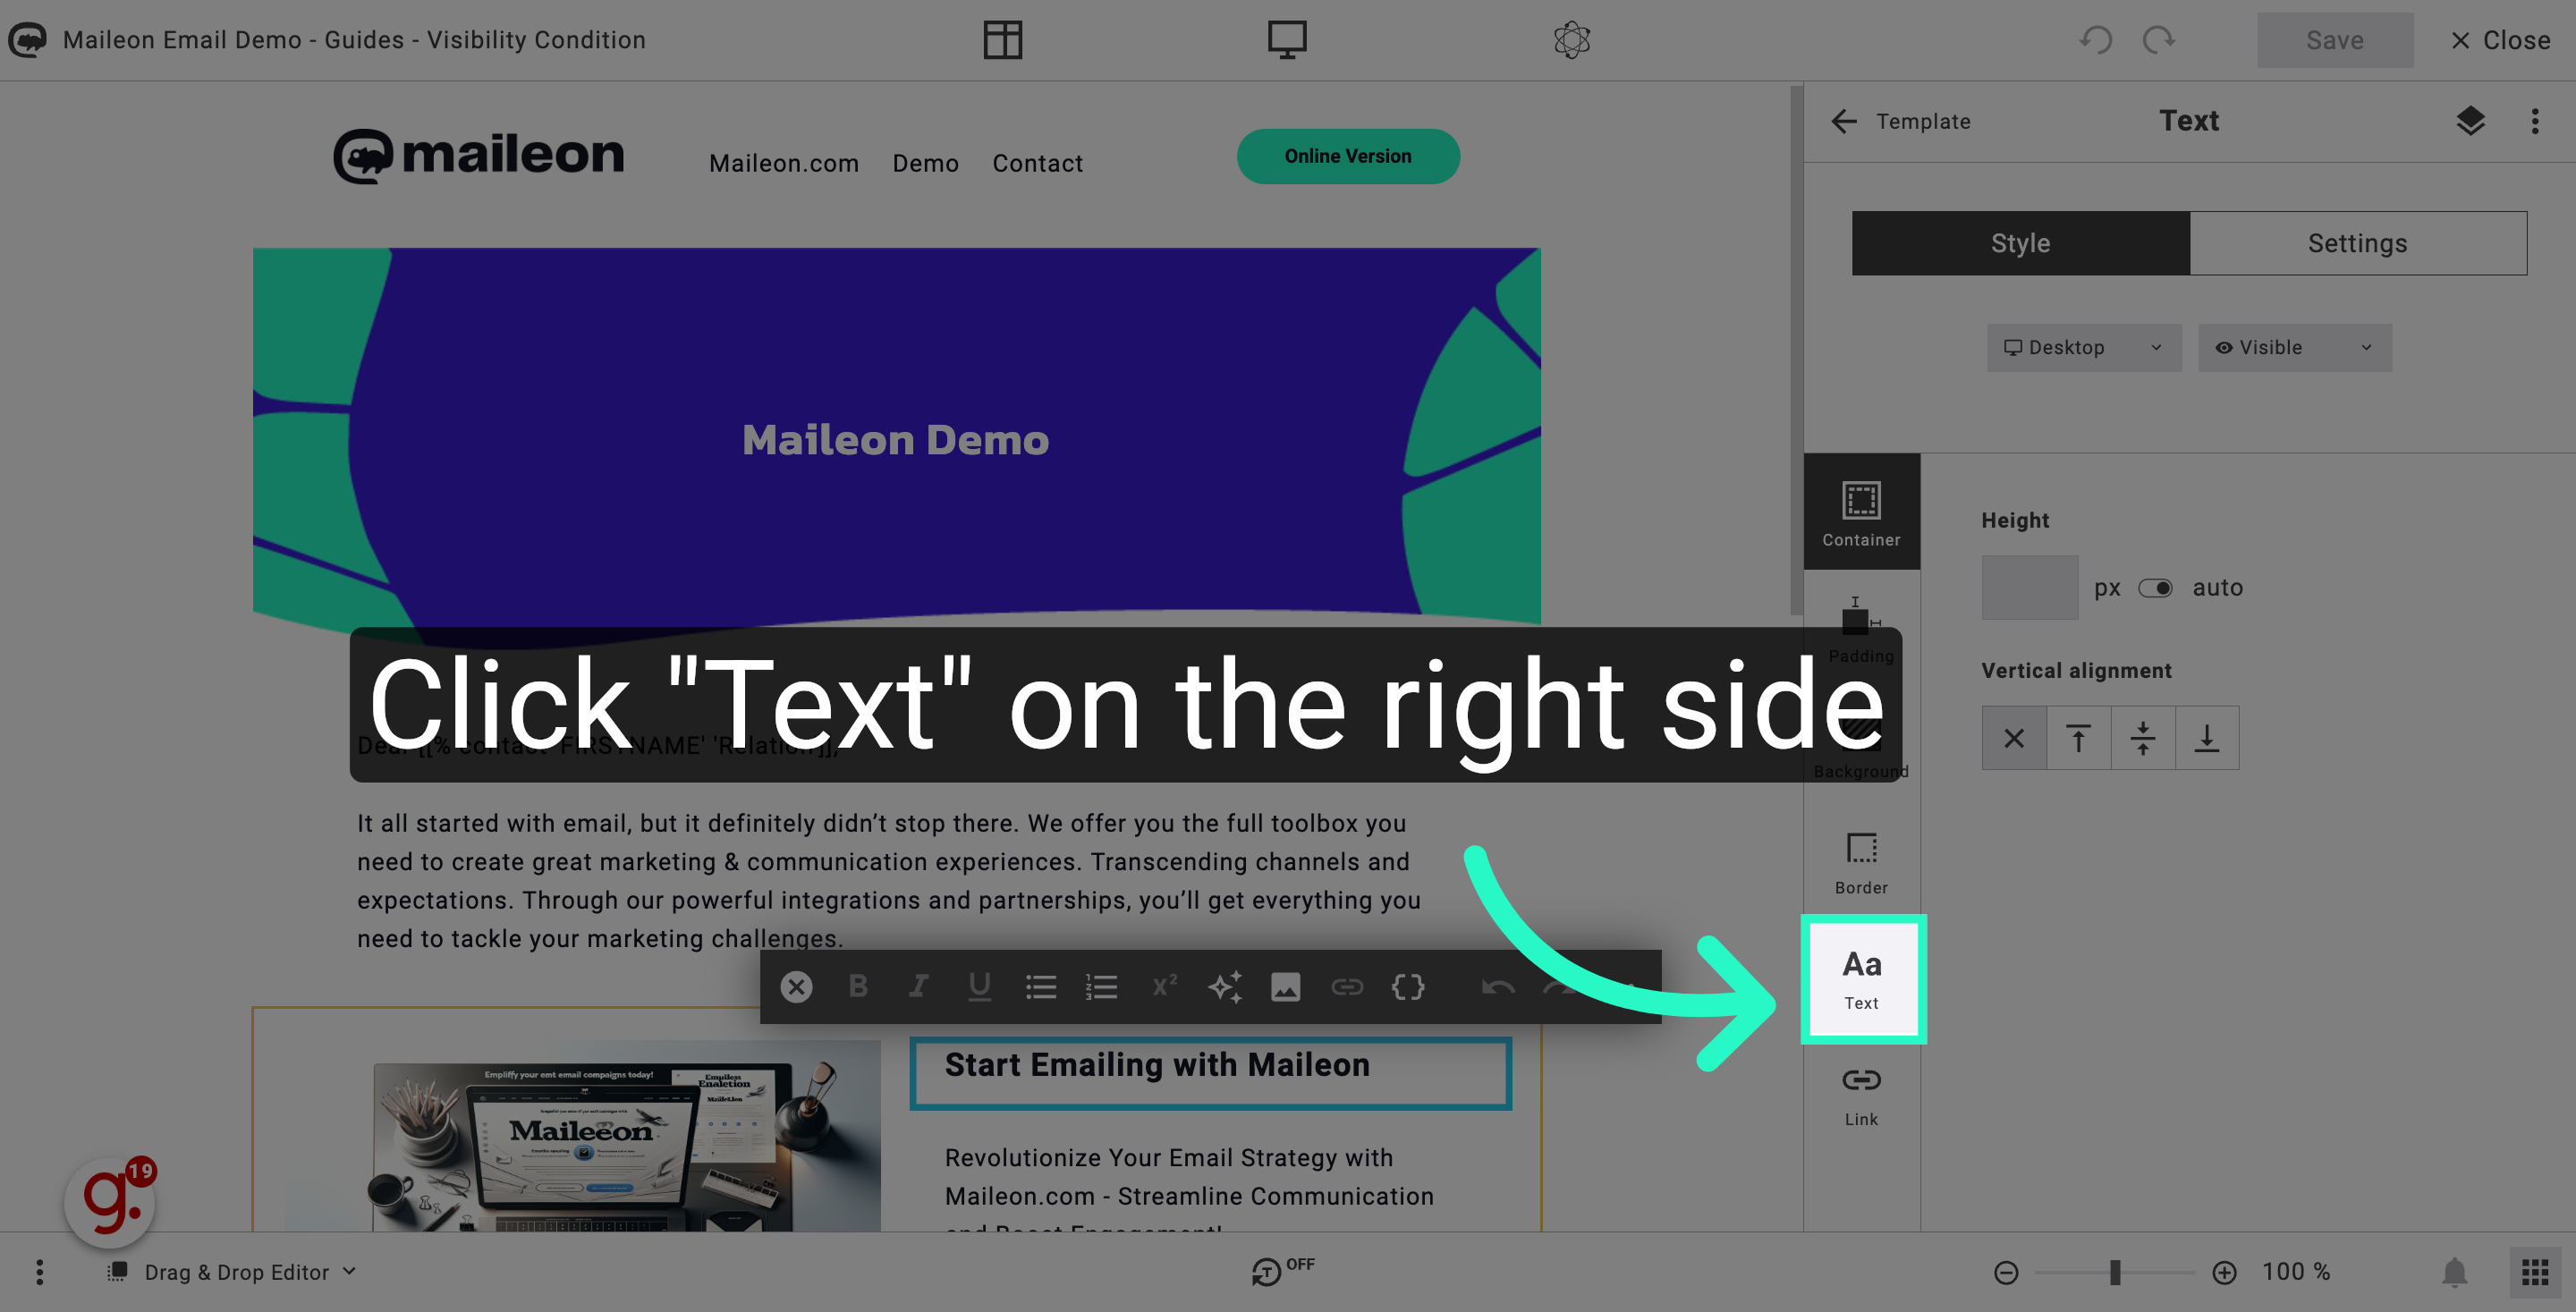The height and width of the screenshot is (1312, 2576).
Task: Go back to Template
Action: [x=1900, y=121]
